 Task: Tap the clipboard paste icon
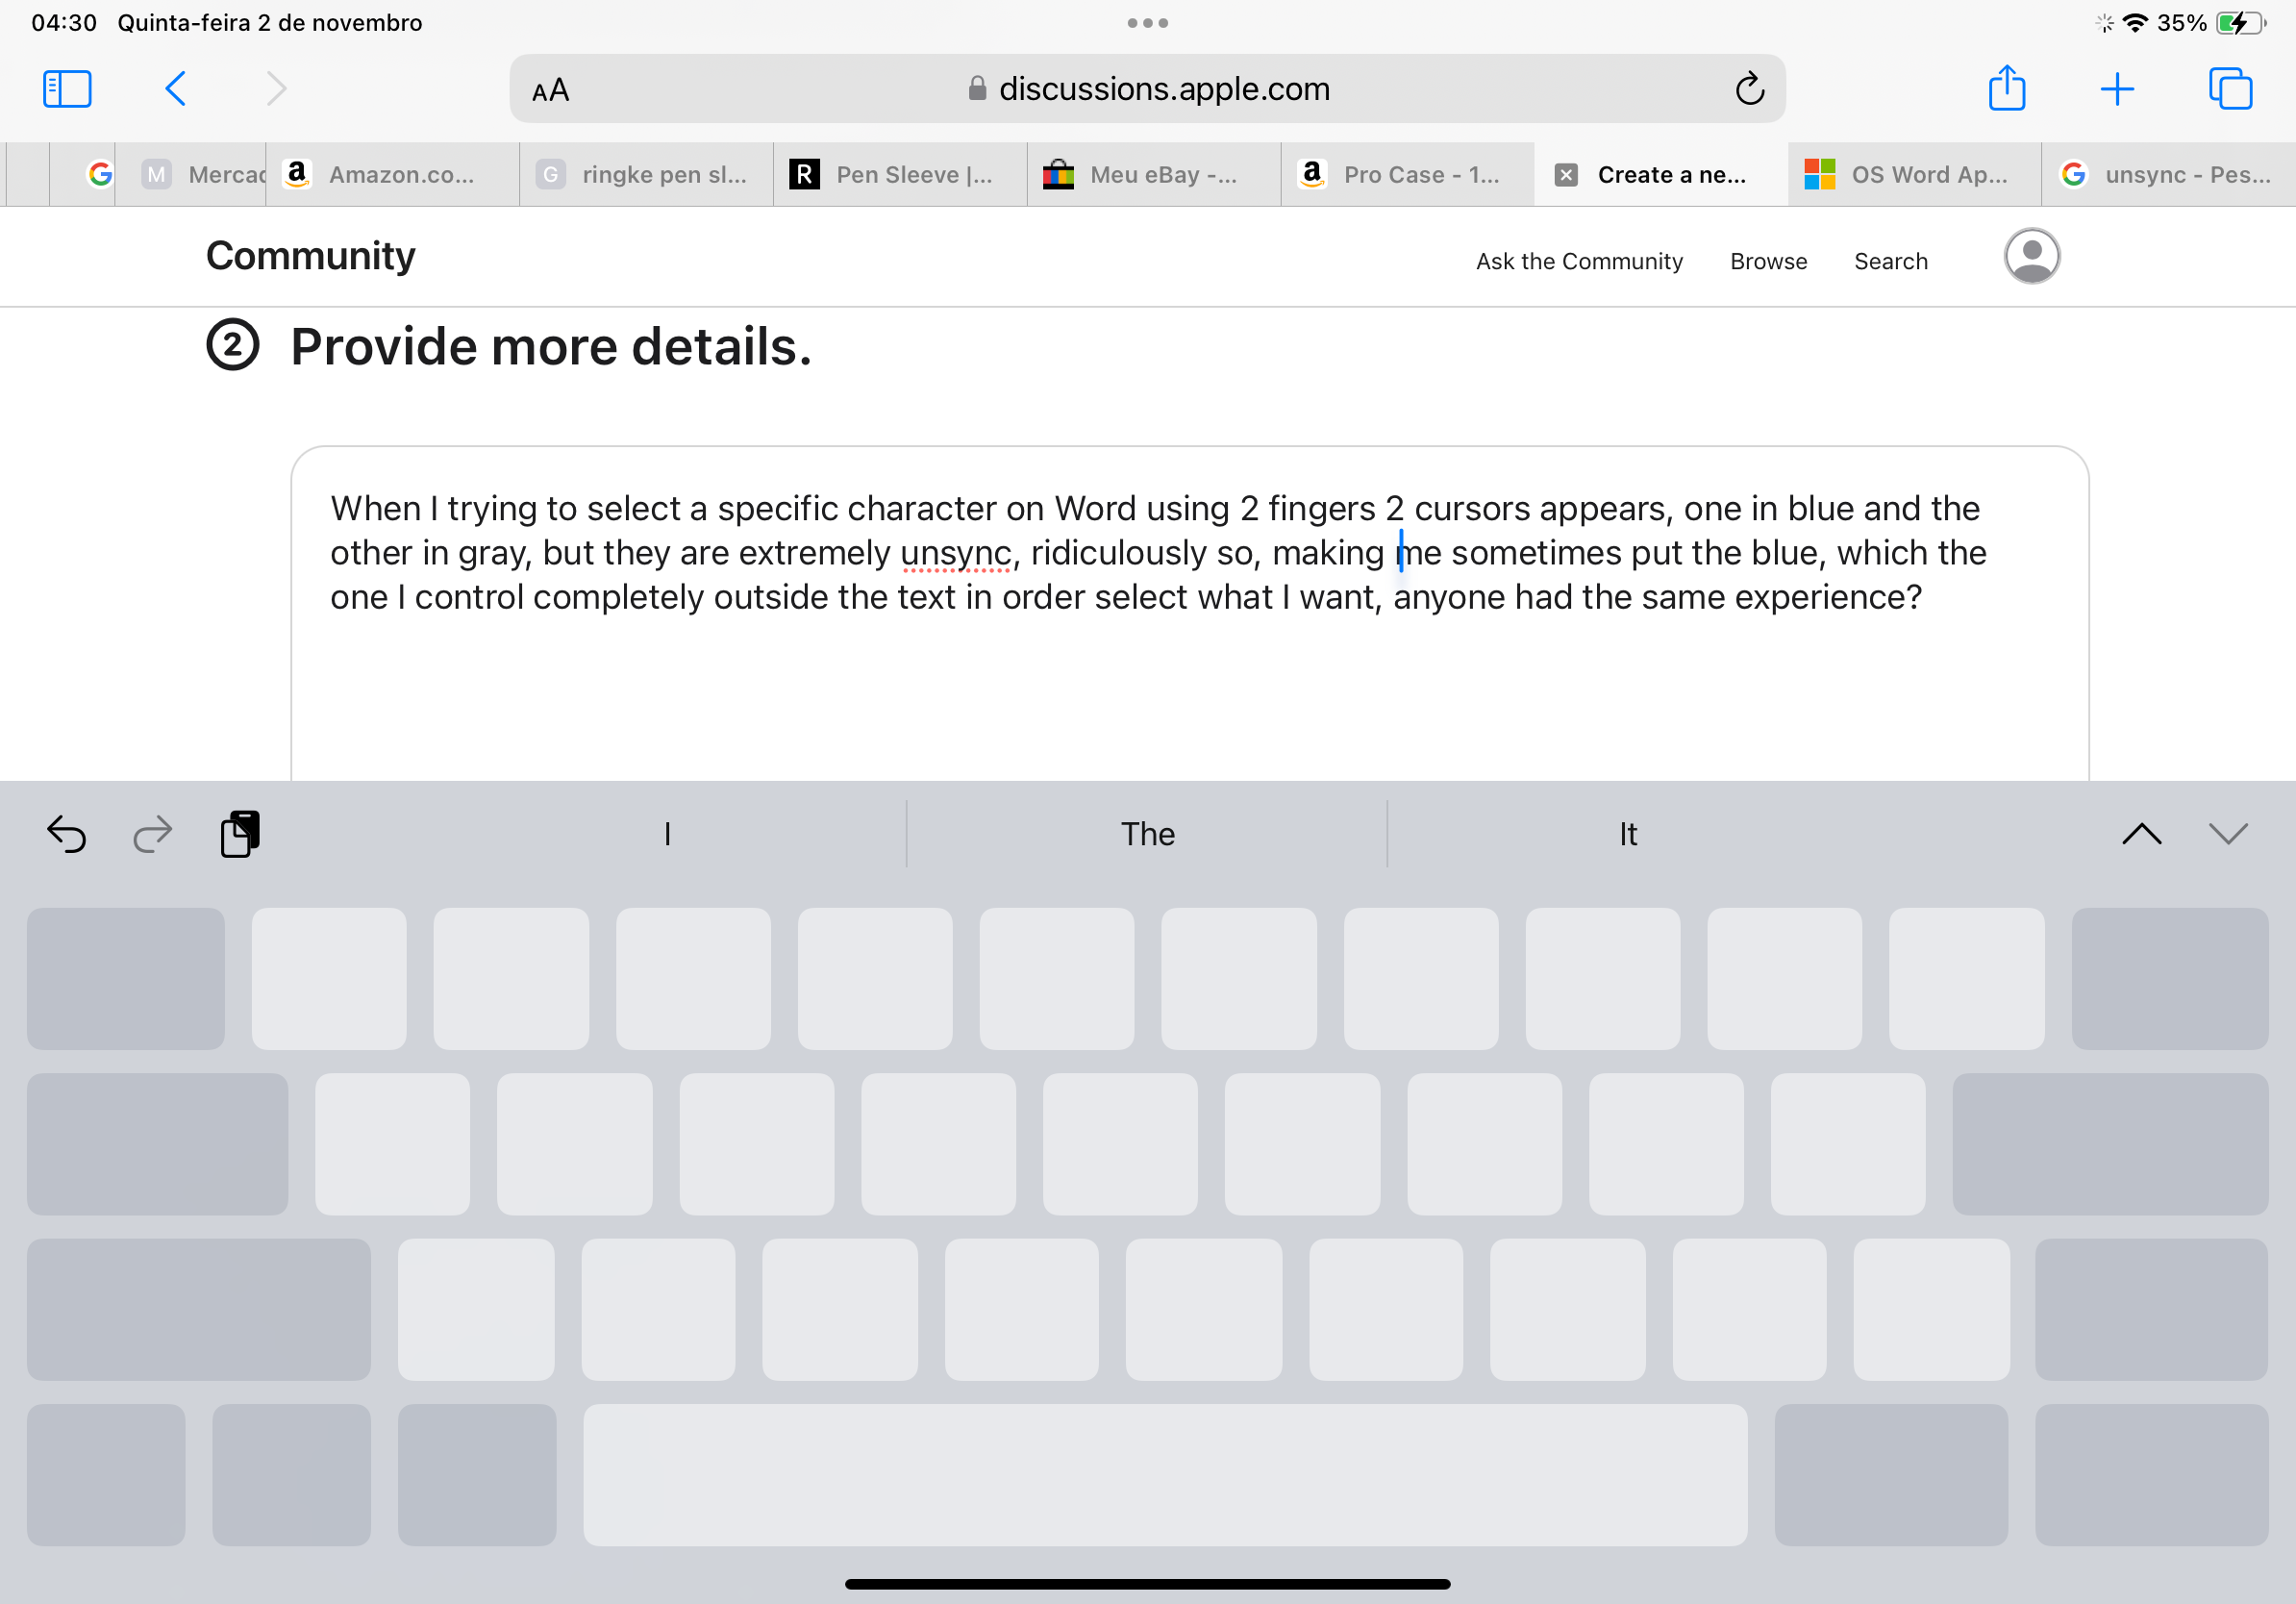240,834
